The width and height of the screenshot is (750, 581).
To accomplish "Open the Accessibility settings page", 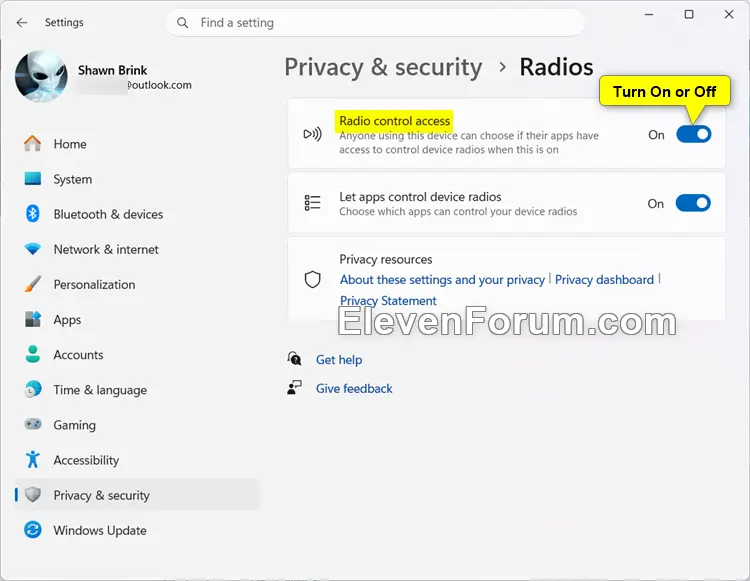I will [137, 460].
